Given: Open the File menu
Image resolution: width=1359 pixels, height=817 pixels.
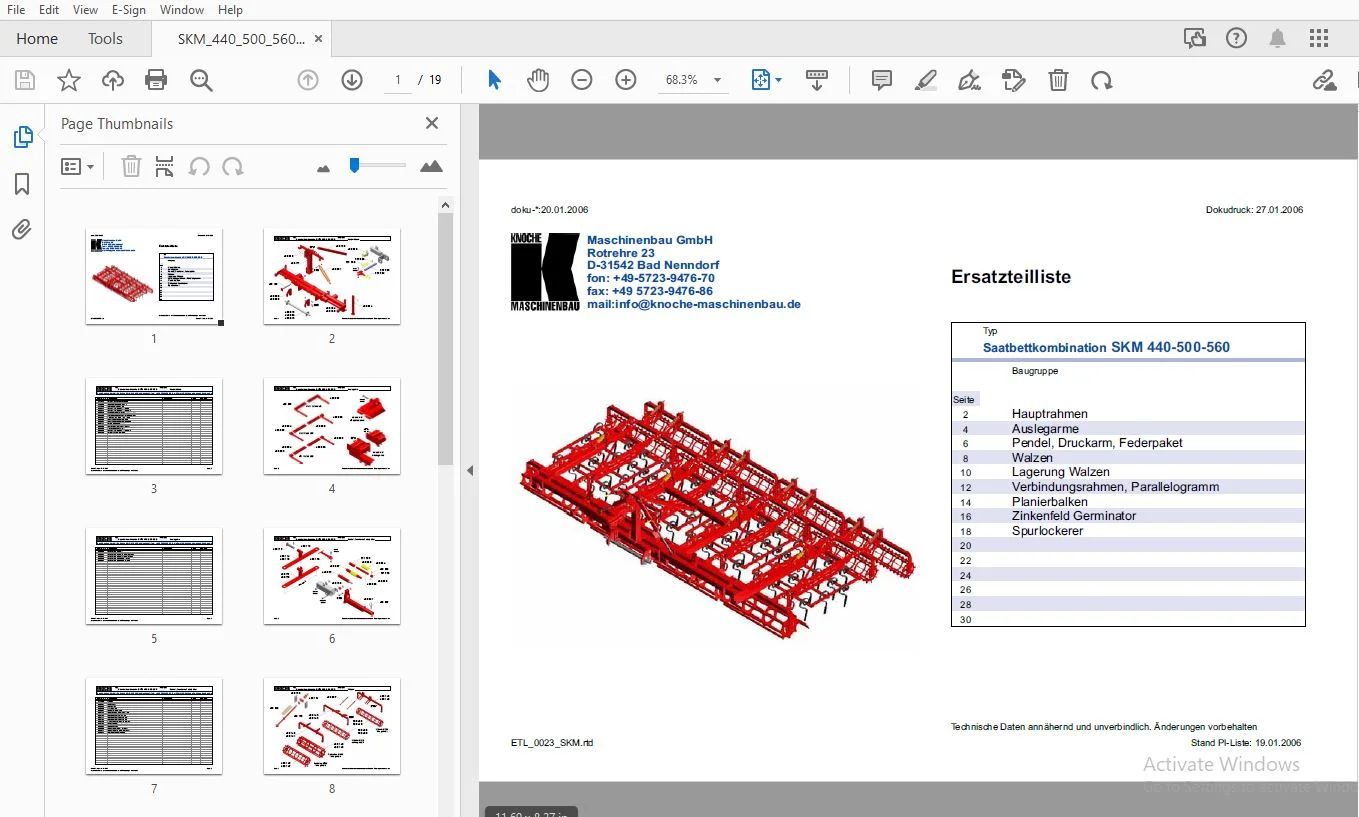Looking at the screenshot, I should [16, 9].
